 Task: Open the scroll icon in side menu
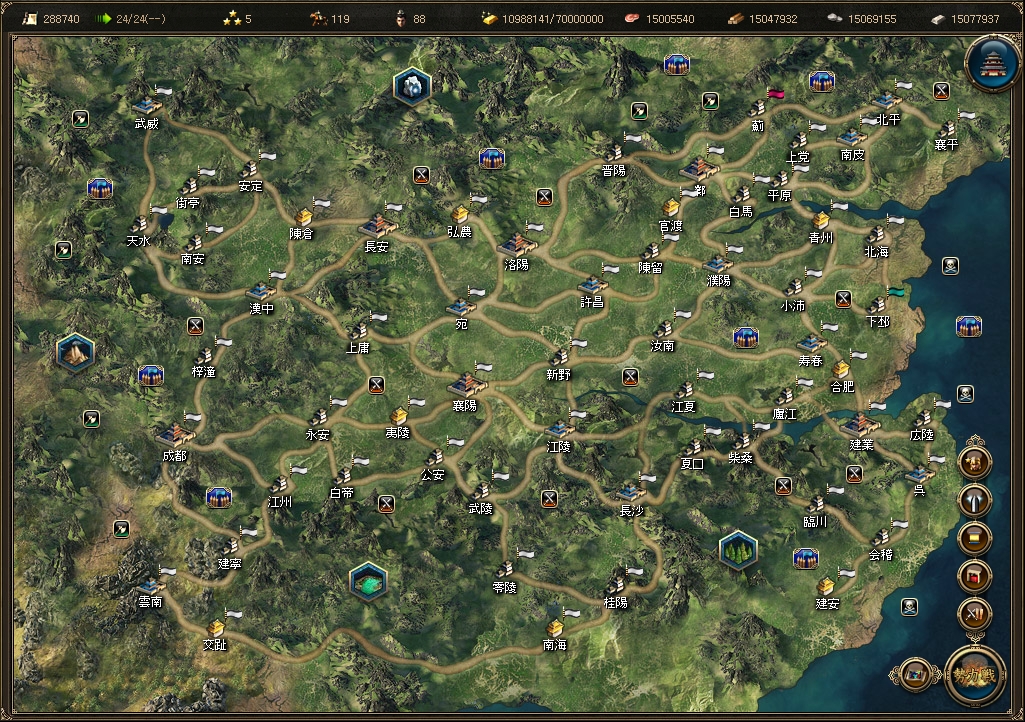pos(974,538)
